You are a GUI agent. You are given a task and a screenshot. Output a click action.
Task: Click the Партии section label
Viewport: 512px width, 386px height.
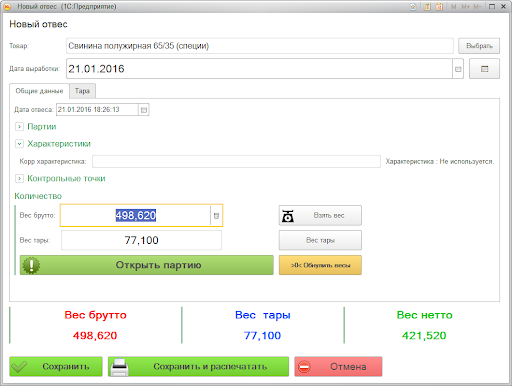click(42, 127)
